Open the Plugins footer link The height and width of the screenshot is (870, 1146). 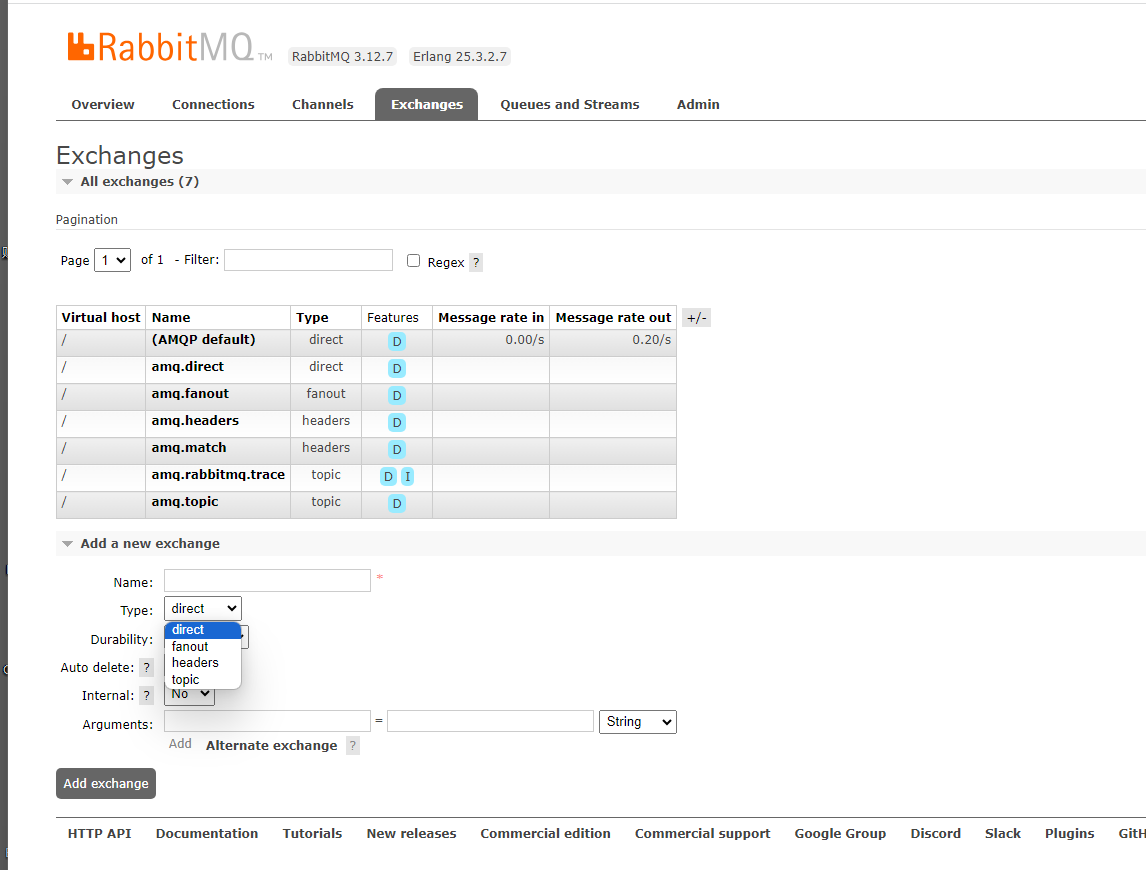pos(1069,833)
